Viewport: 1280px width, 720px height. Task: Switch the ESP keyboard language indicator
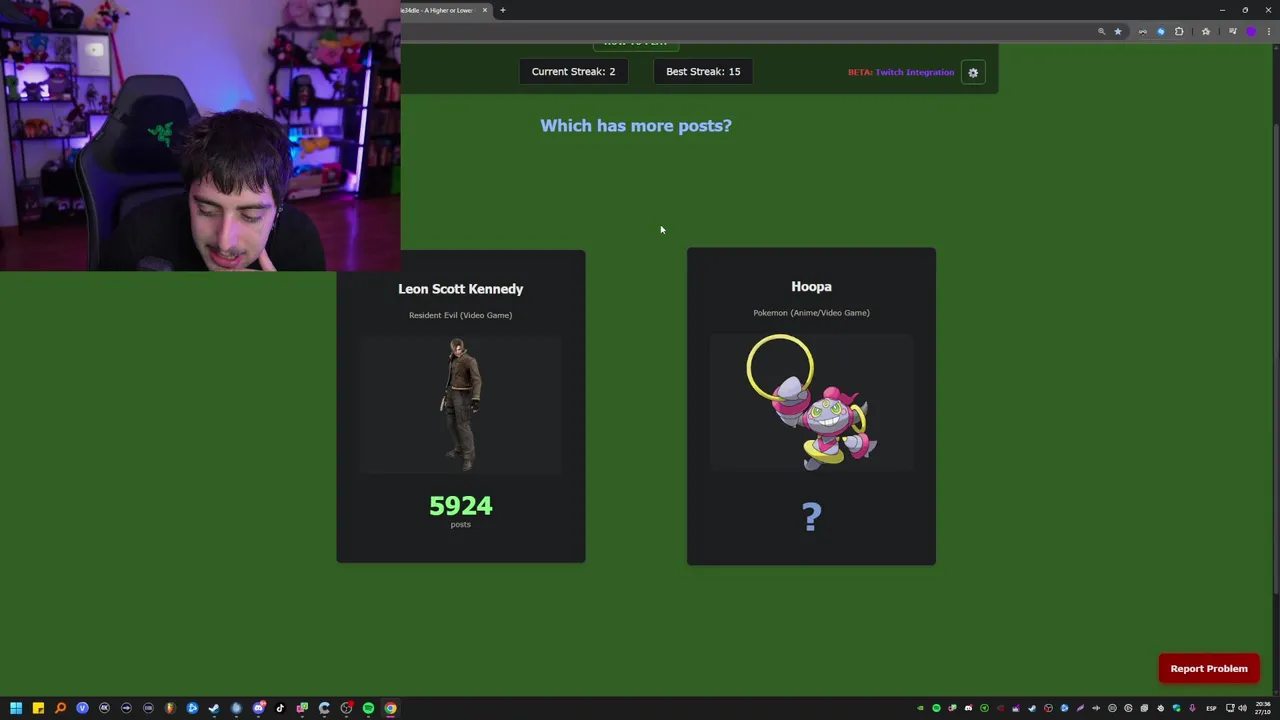pyautogui.click(x=1211, y=708)
